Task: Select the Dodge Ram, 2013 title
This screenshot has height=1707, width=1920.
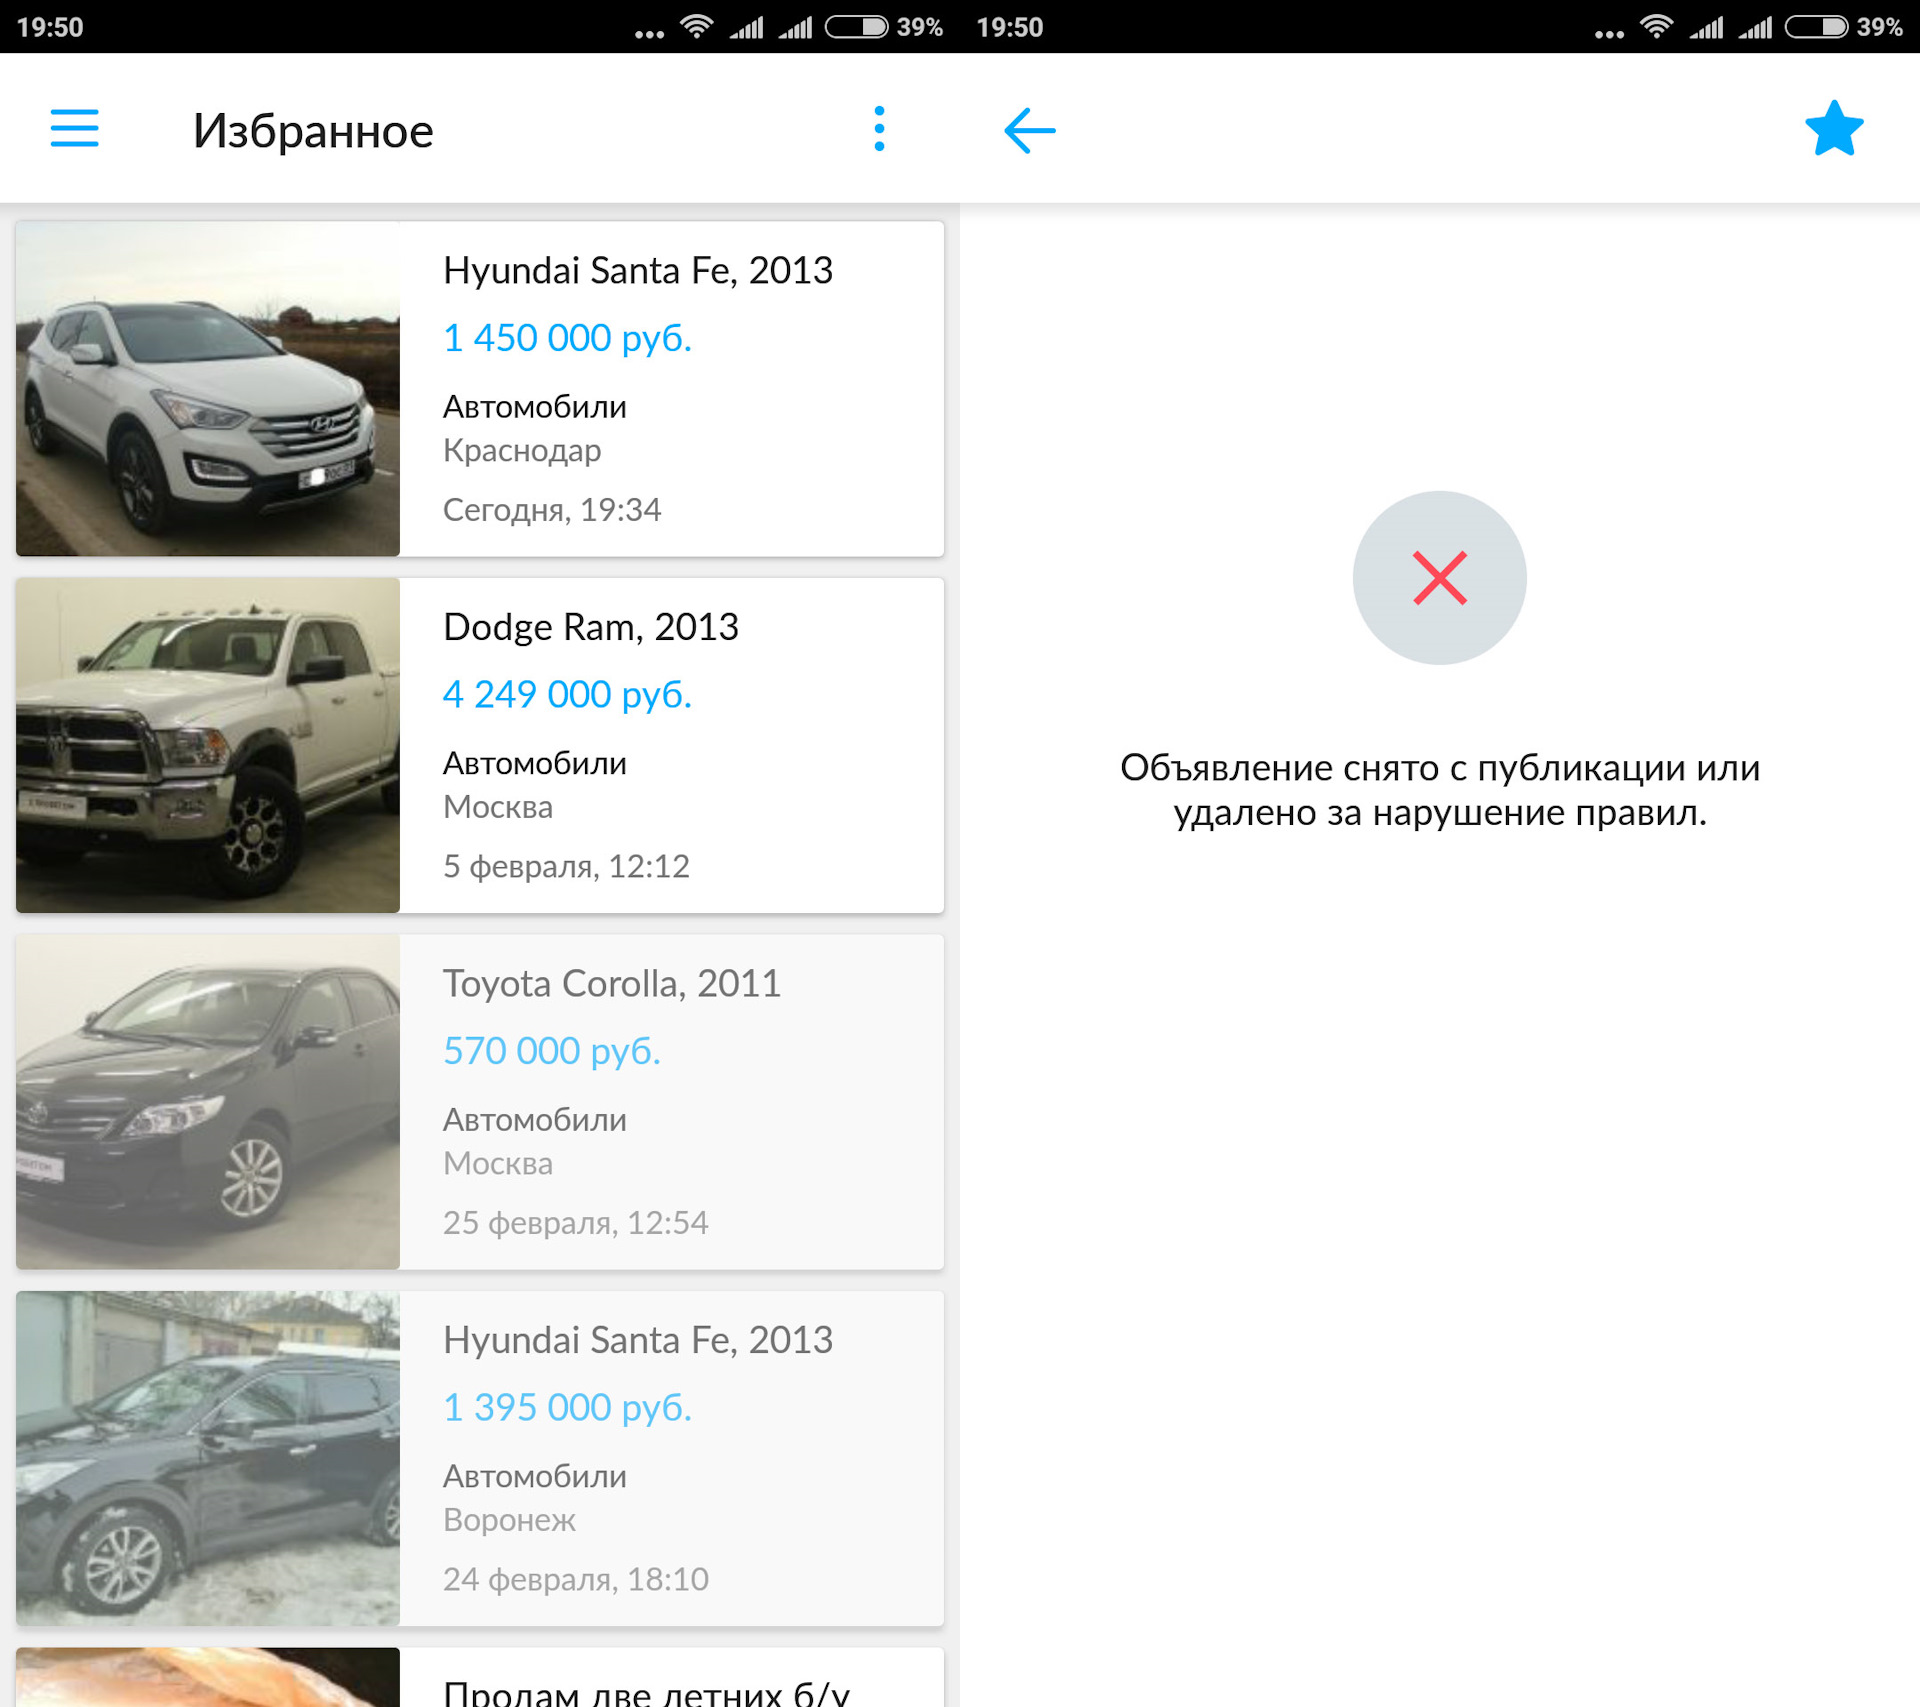Action: (590, 627)
